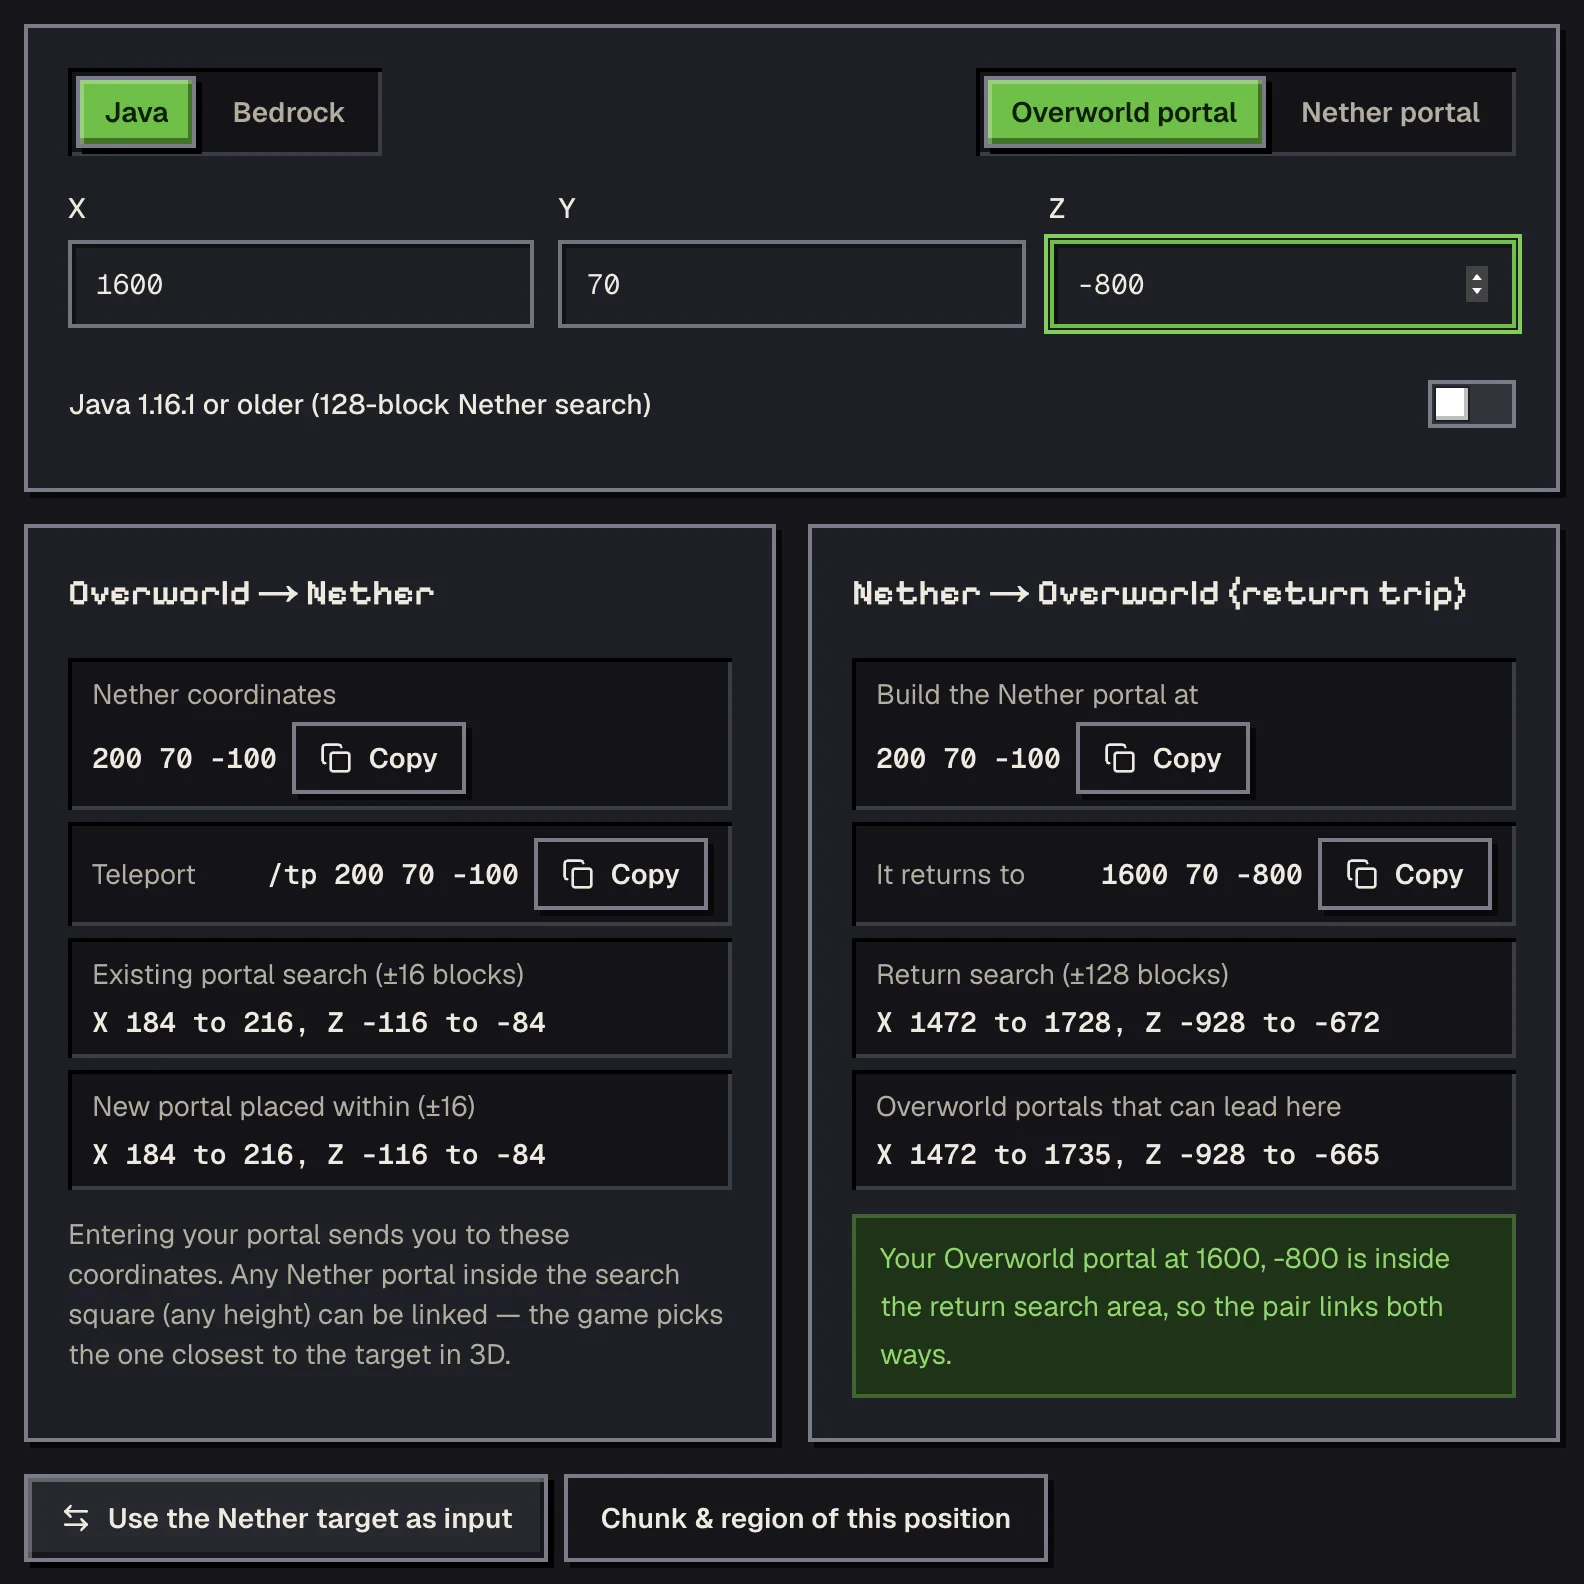Toggle the Java 1.16.1 or older switch
This screenshot has height=1584, width=1584.
(1471, 404)
